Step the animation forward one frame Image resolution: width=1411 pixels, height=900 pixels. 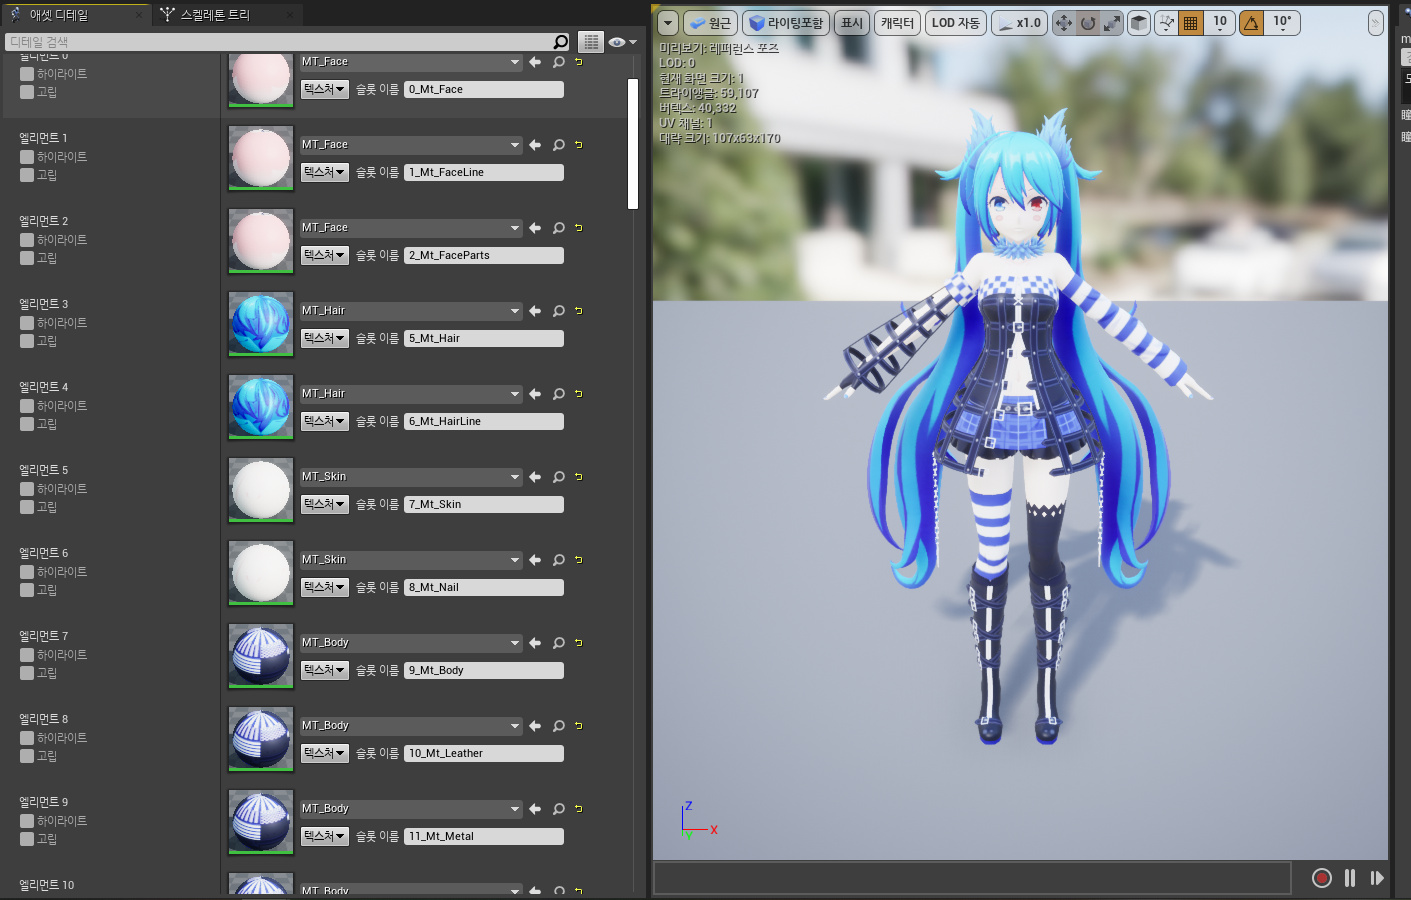(x=1377, y=878)
